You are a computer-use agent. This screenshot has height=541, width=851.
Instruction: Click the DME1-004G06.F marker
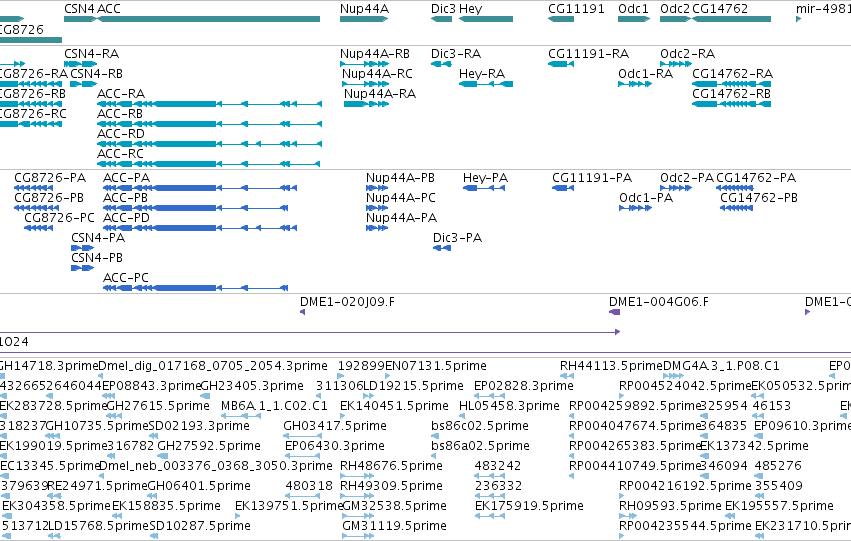614,312
